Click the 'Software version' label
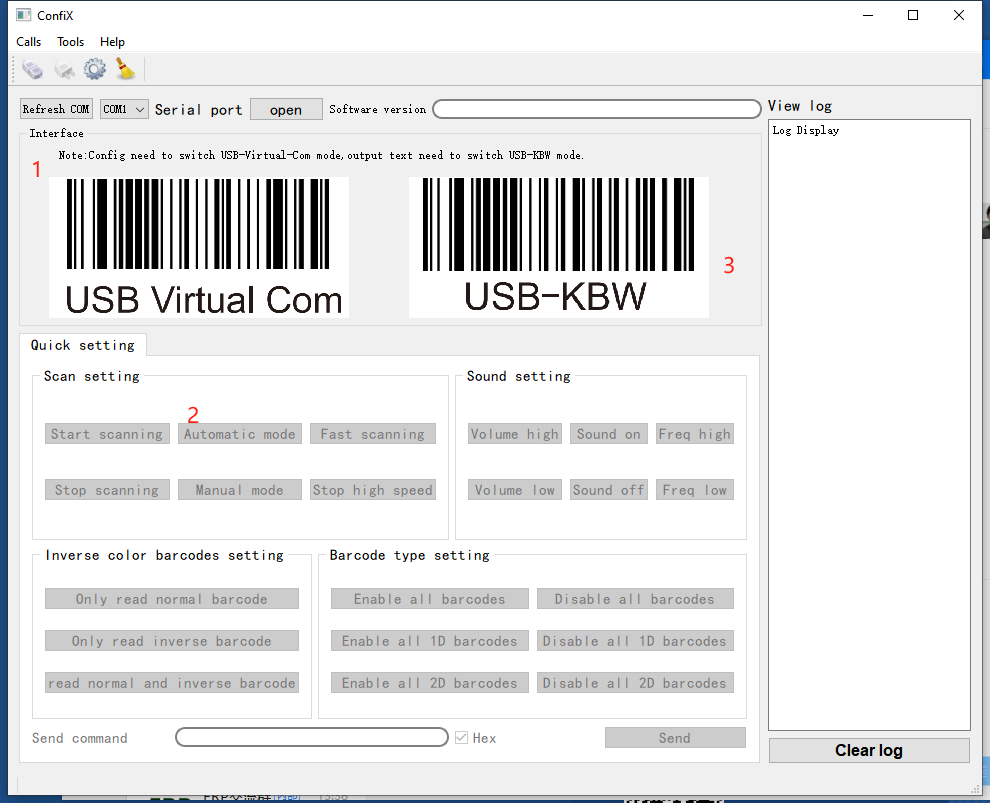 point(378,109)
